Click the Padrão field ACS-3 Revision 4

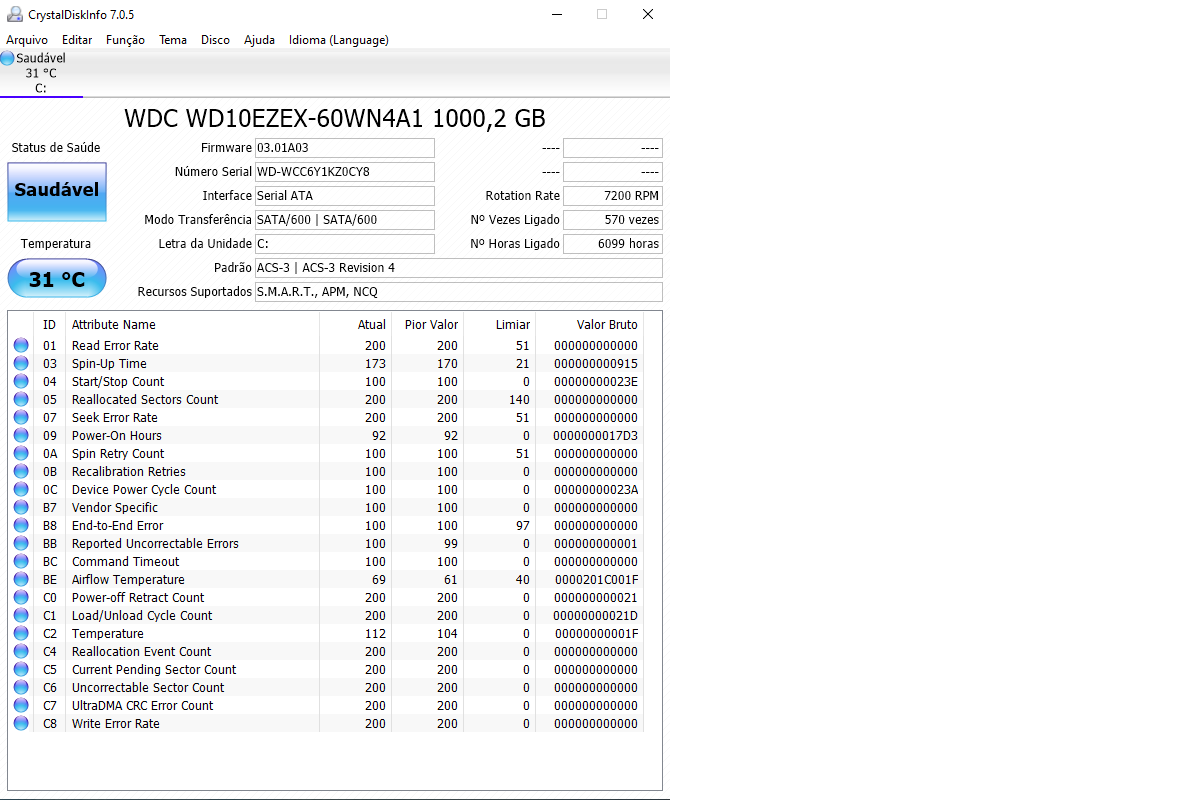(458, 268)
